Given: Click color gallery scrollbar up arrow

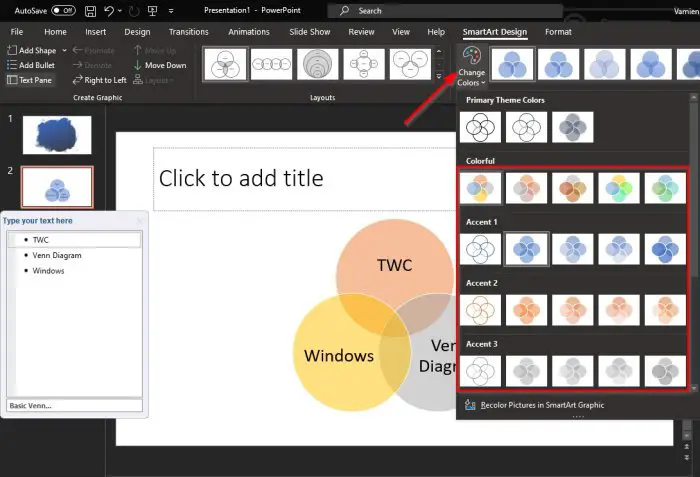Looking at the screenshot, I should click(x=694, y=97).
